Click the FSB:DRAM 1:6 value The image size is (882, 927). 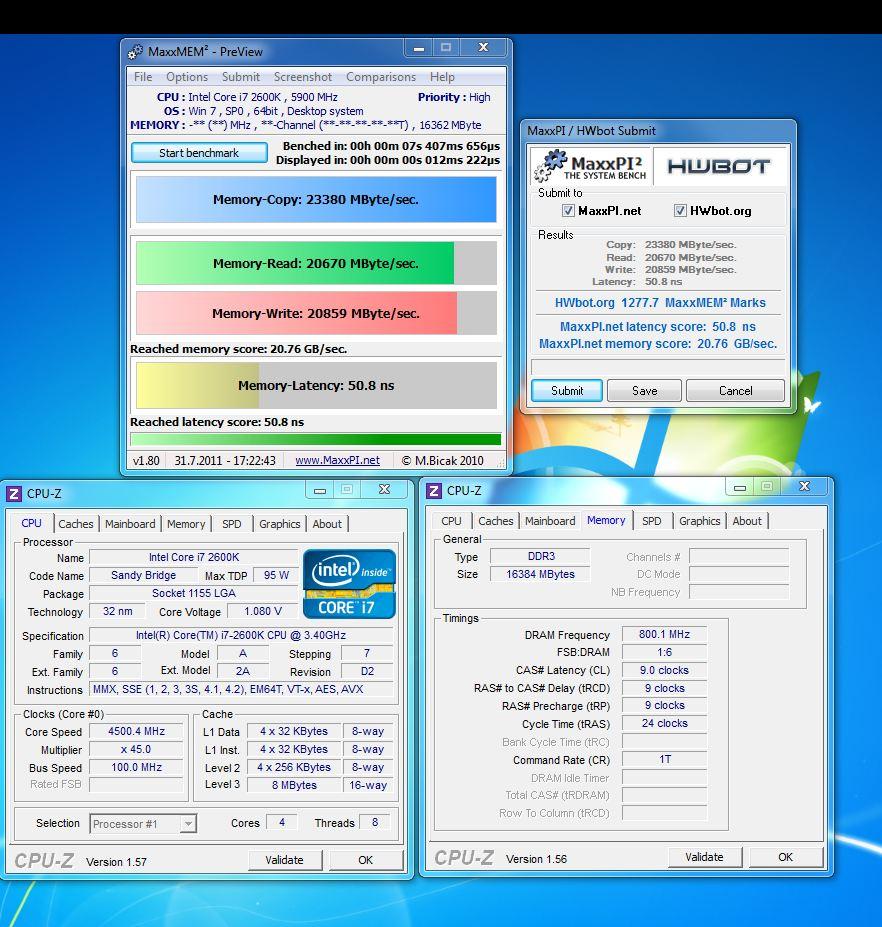664,652
